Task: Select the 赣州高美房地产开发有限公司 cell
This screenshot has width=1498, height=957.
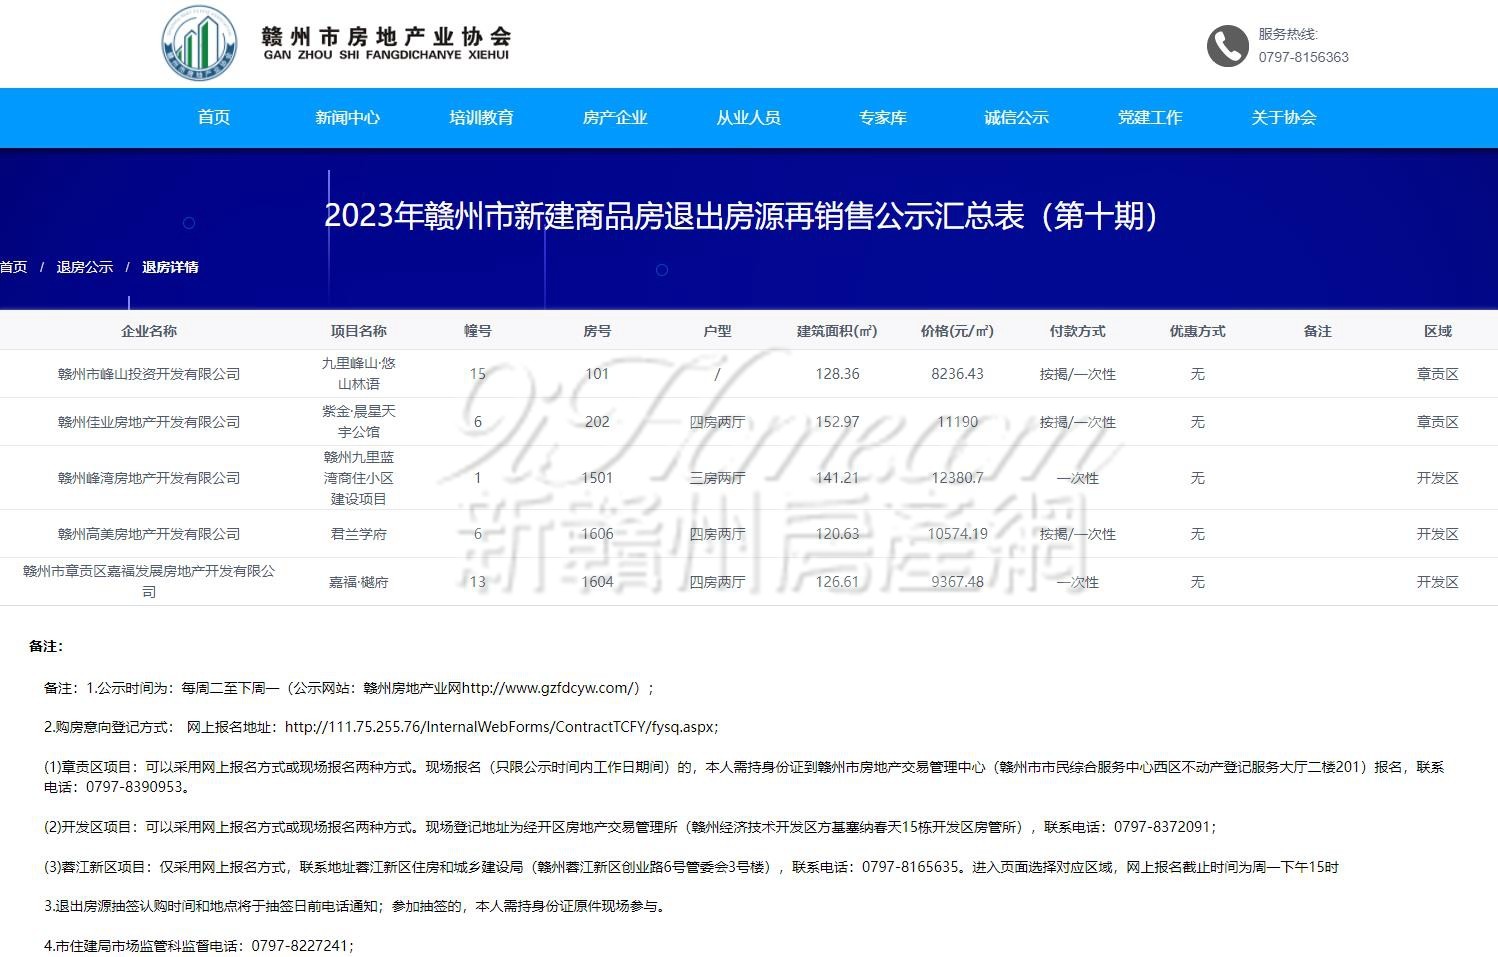Action: [149, 534]
